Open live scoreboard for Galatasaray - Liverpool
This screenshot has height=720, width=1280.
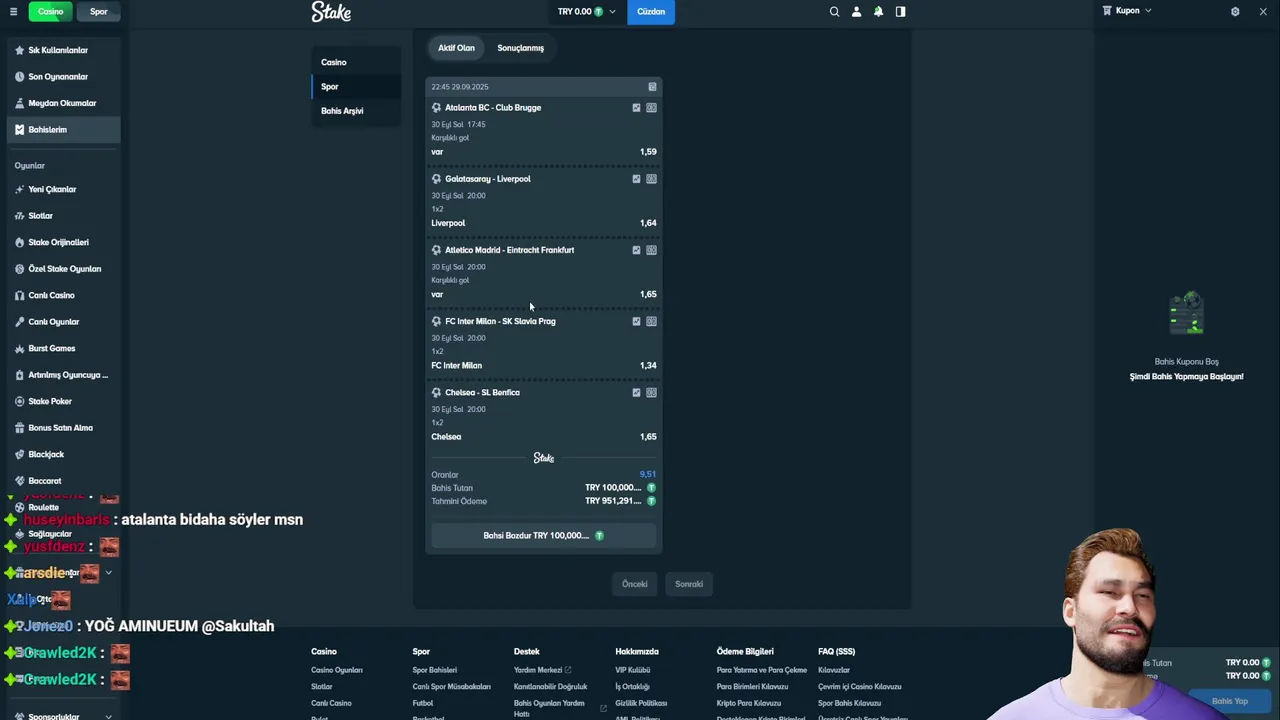click(x=651, y=179)
